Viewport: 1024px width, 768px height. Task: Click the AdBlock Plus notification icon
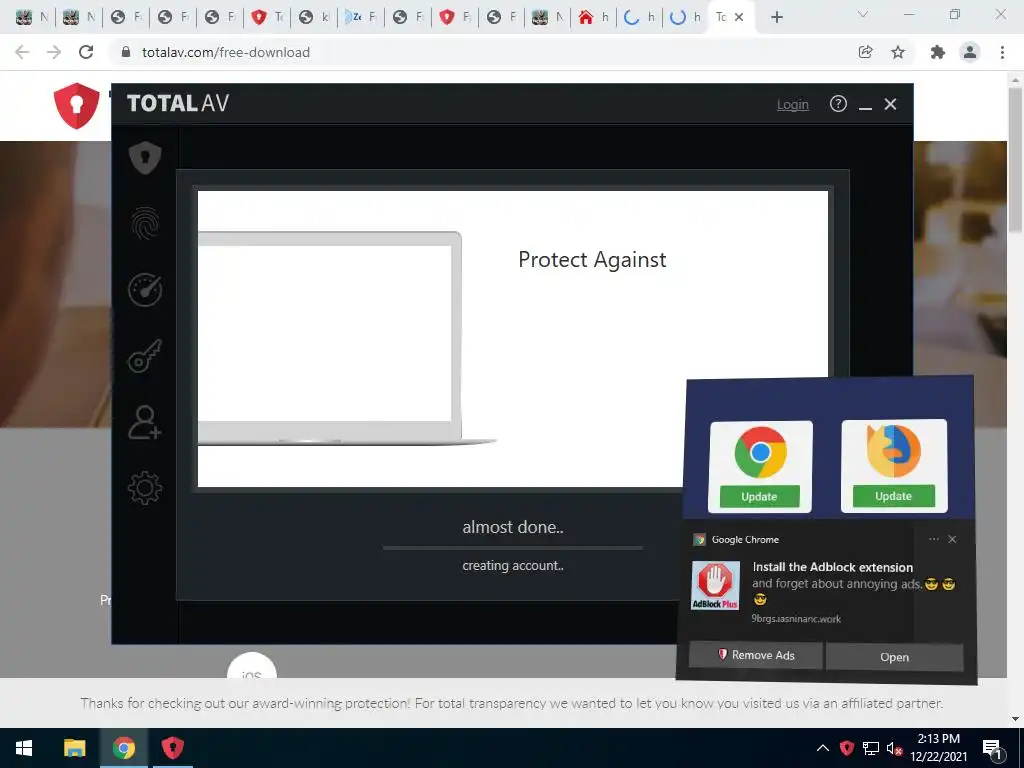tap(716, 586)
